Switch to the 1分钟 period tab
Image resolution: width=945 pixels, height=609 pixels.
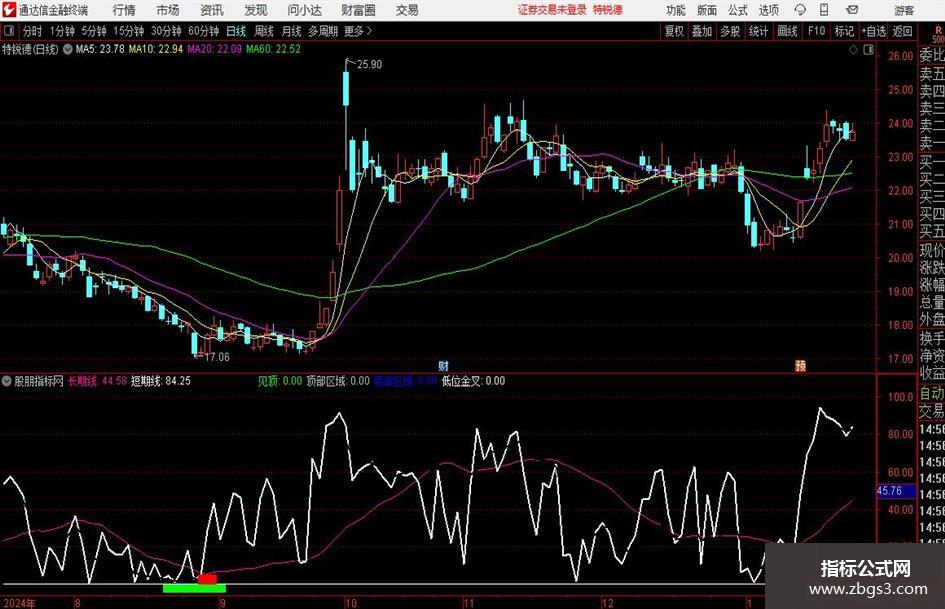[x=62, y=31]
